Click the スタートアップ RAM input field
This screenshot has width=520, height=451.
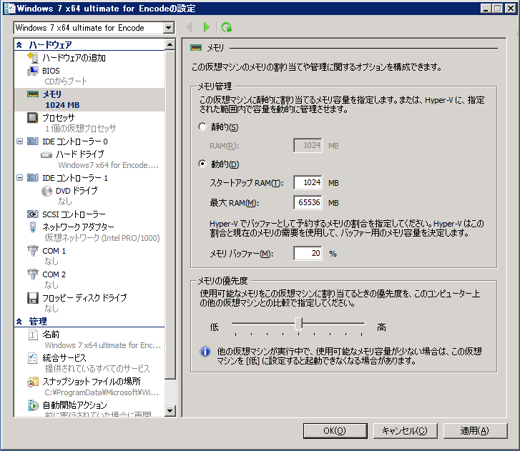pos(308,183)
